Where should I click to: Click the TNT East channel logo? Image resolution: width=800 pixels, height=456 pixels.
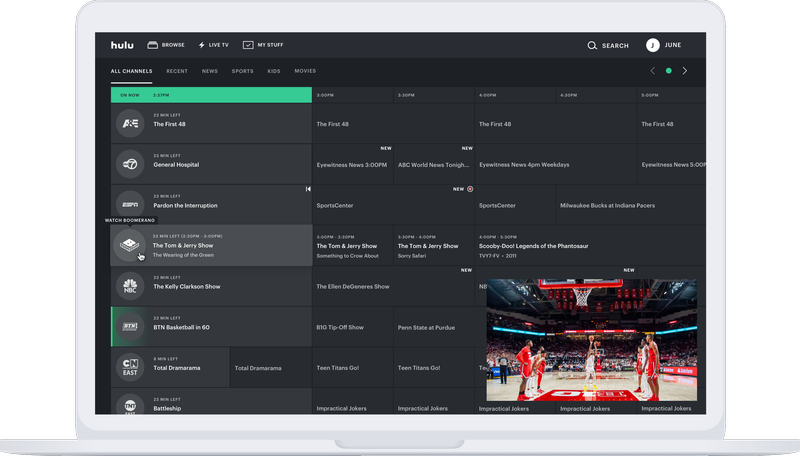point(130,405)
